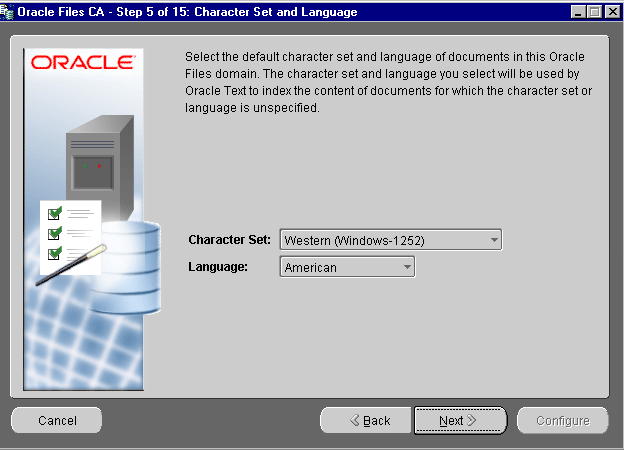The image size is (624, 450).
Task: Click the disabled Configure button
Action: click(563, 421)
